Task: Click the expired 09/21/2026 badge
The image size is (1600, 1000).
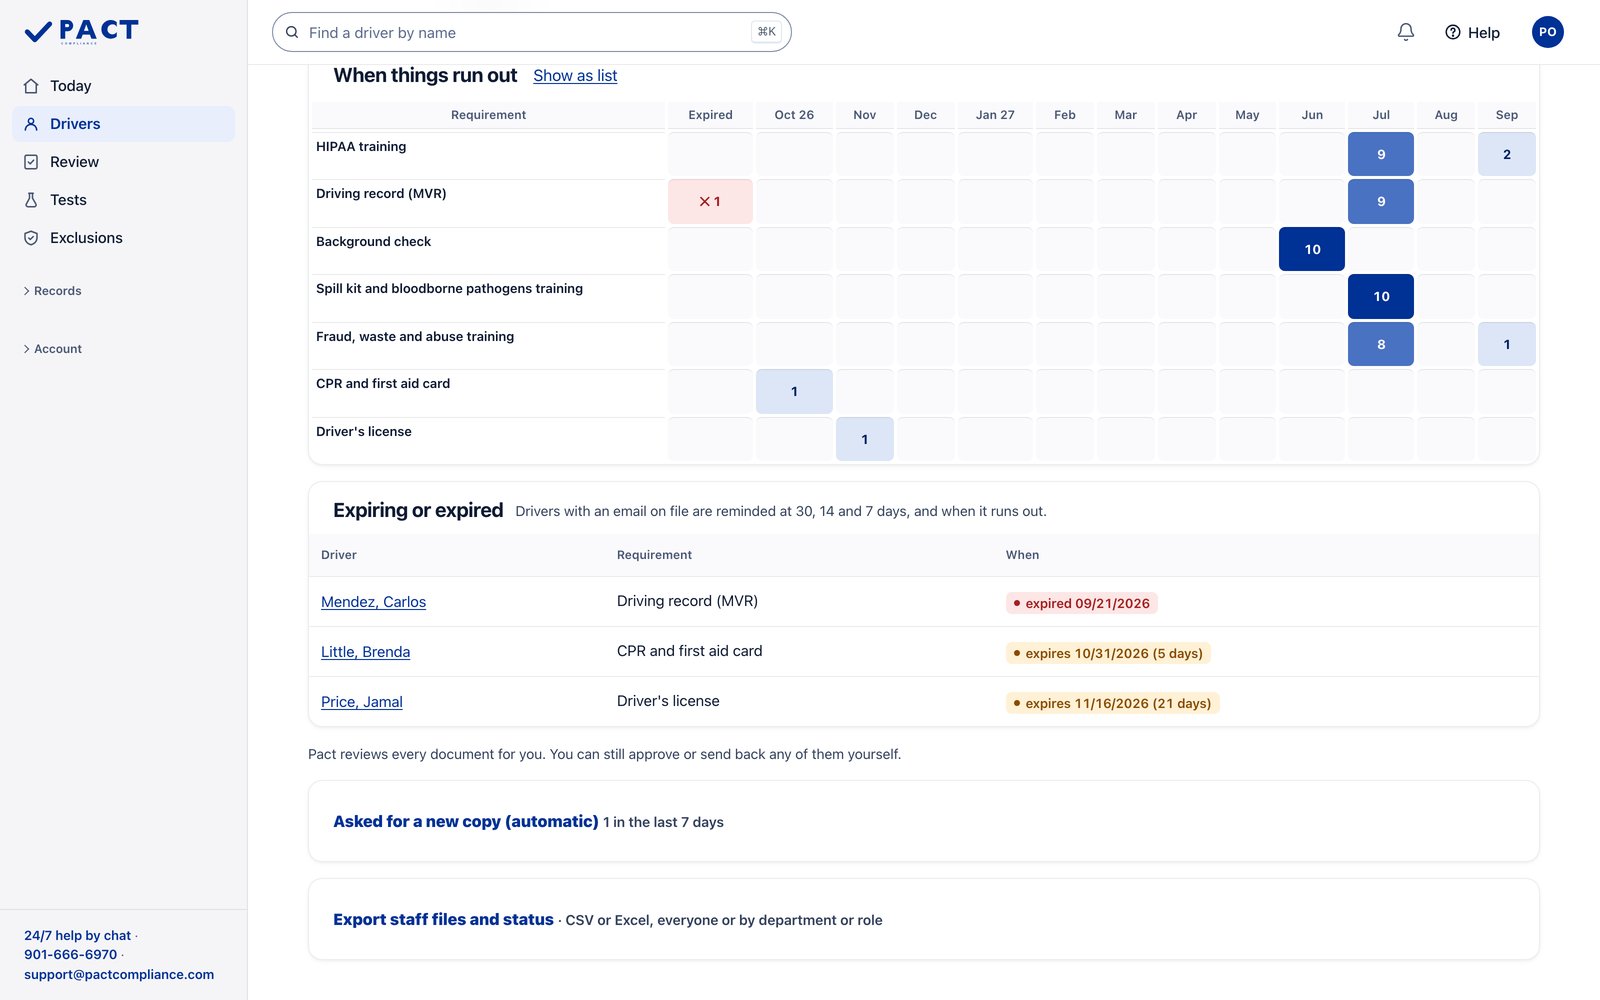Action: tap(1081, 603)
